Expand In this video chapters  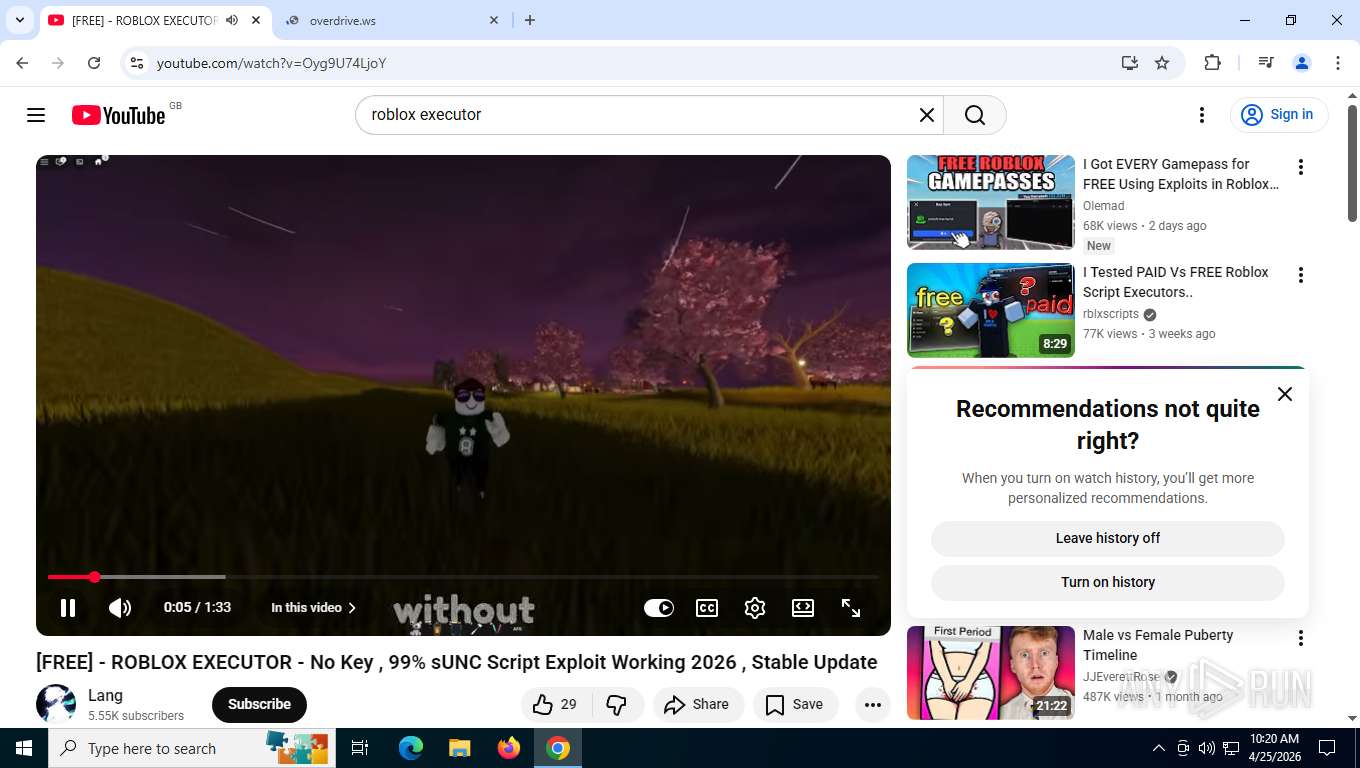314,607
